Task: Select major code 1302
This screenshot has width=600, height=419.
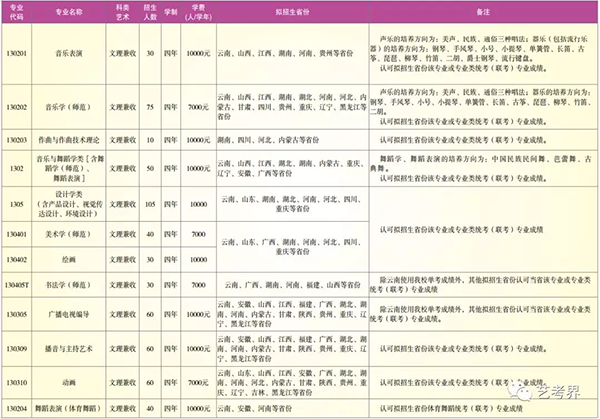Action: (x=16, y=168)
